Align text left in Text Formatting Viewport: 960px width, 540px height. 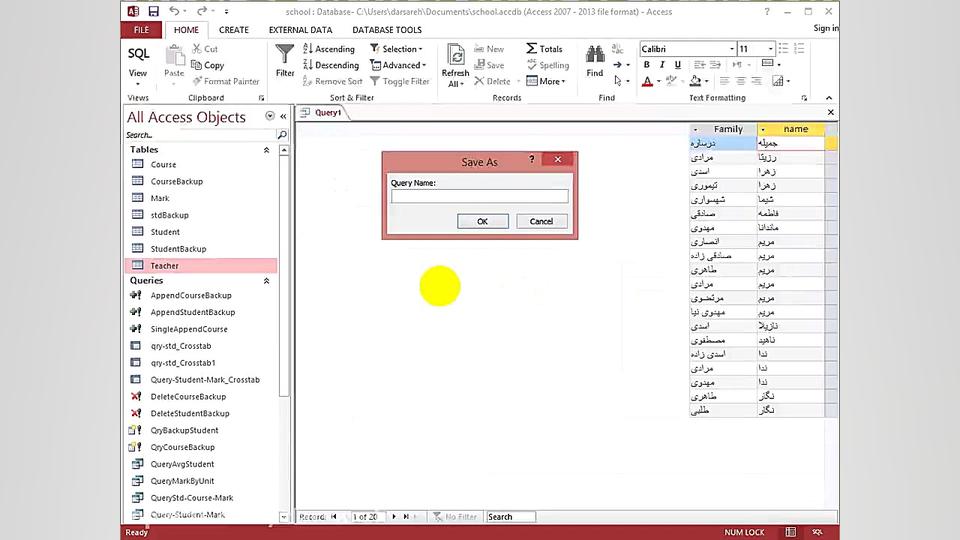(724, 81)
